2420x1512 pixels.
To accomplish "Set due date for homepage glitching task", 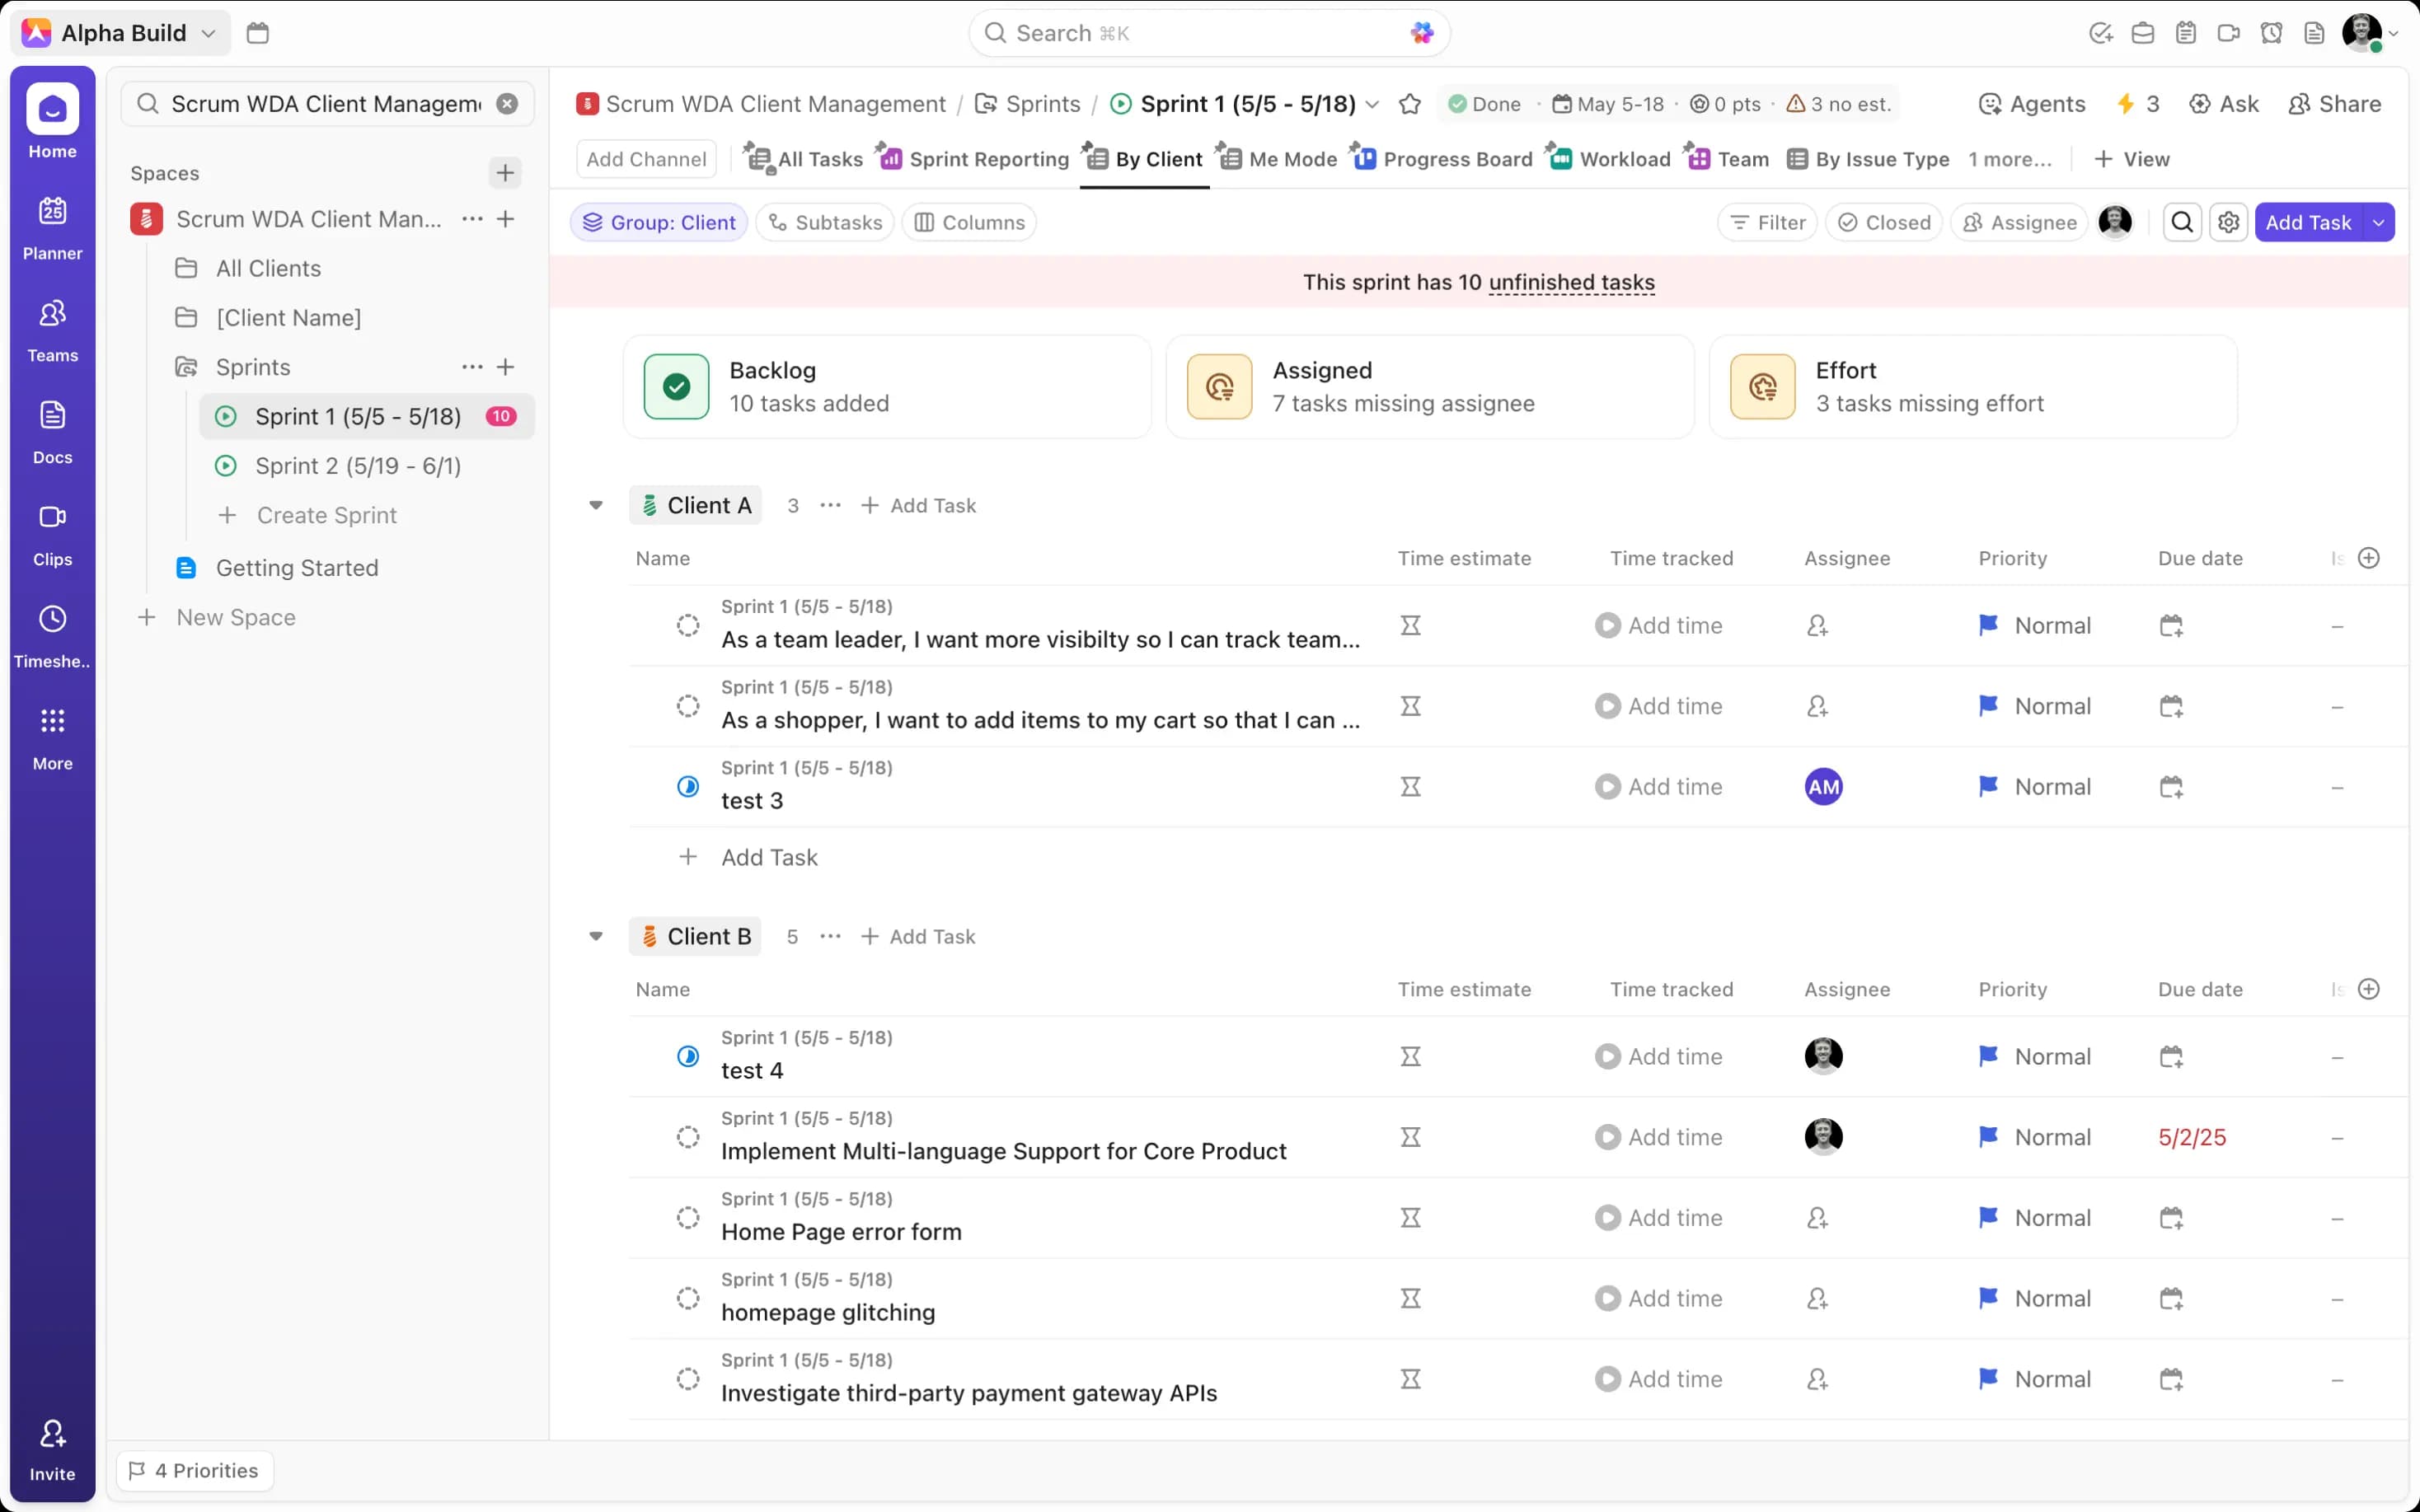I will (x=2170, y=1299).
